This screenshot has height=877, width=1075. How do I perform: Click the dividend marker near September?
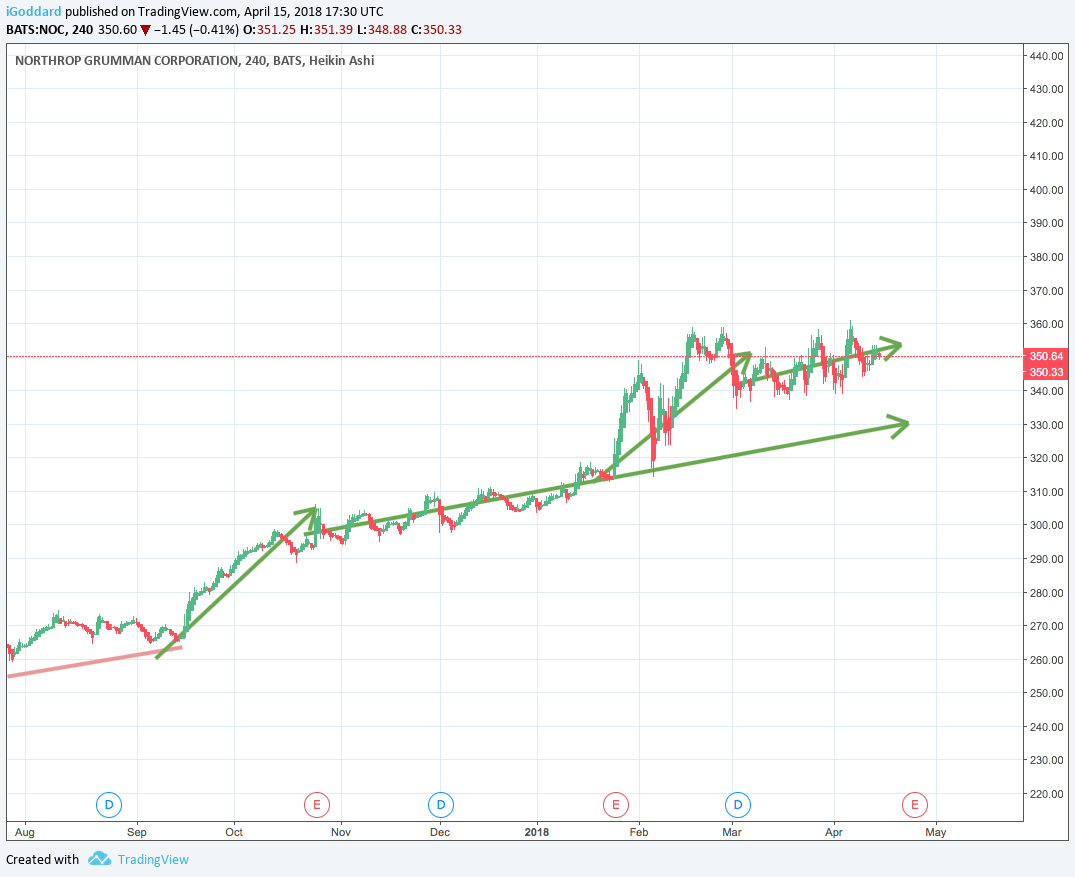[108, 804]
